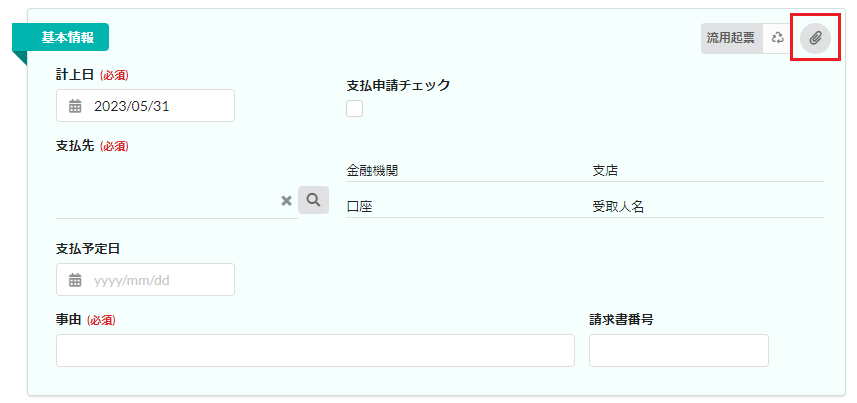
Task: Click the 支店 field row
Action: click(706, 171)
